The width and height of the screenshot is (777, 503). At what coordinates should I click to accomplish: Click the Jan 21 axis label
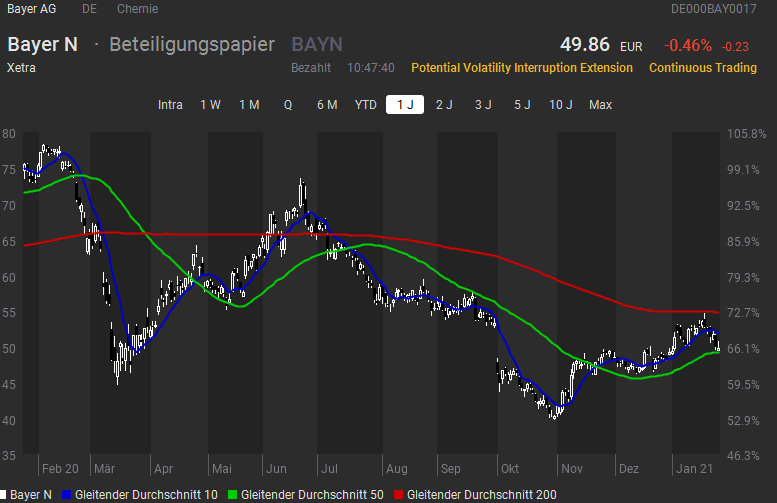[x=694, y=469]
